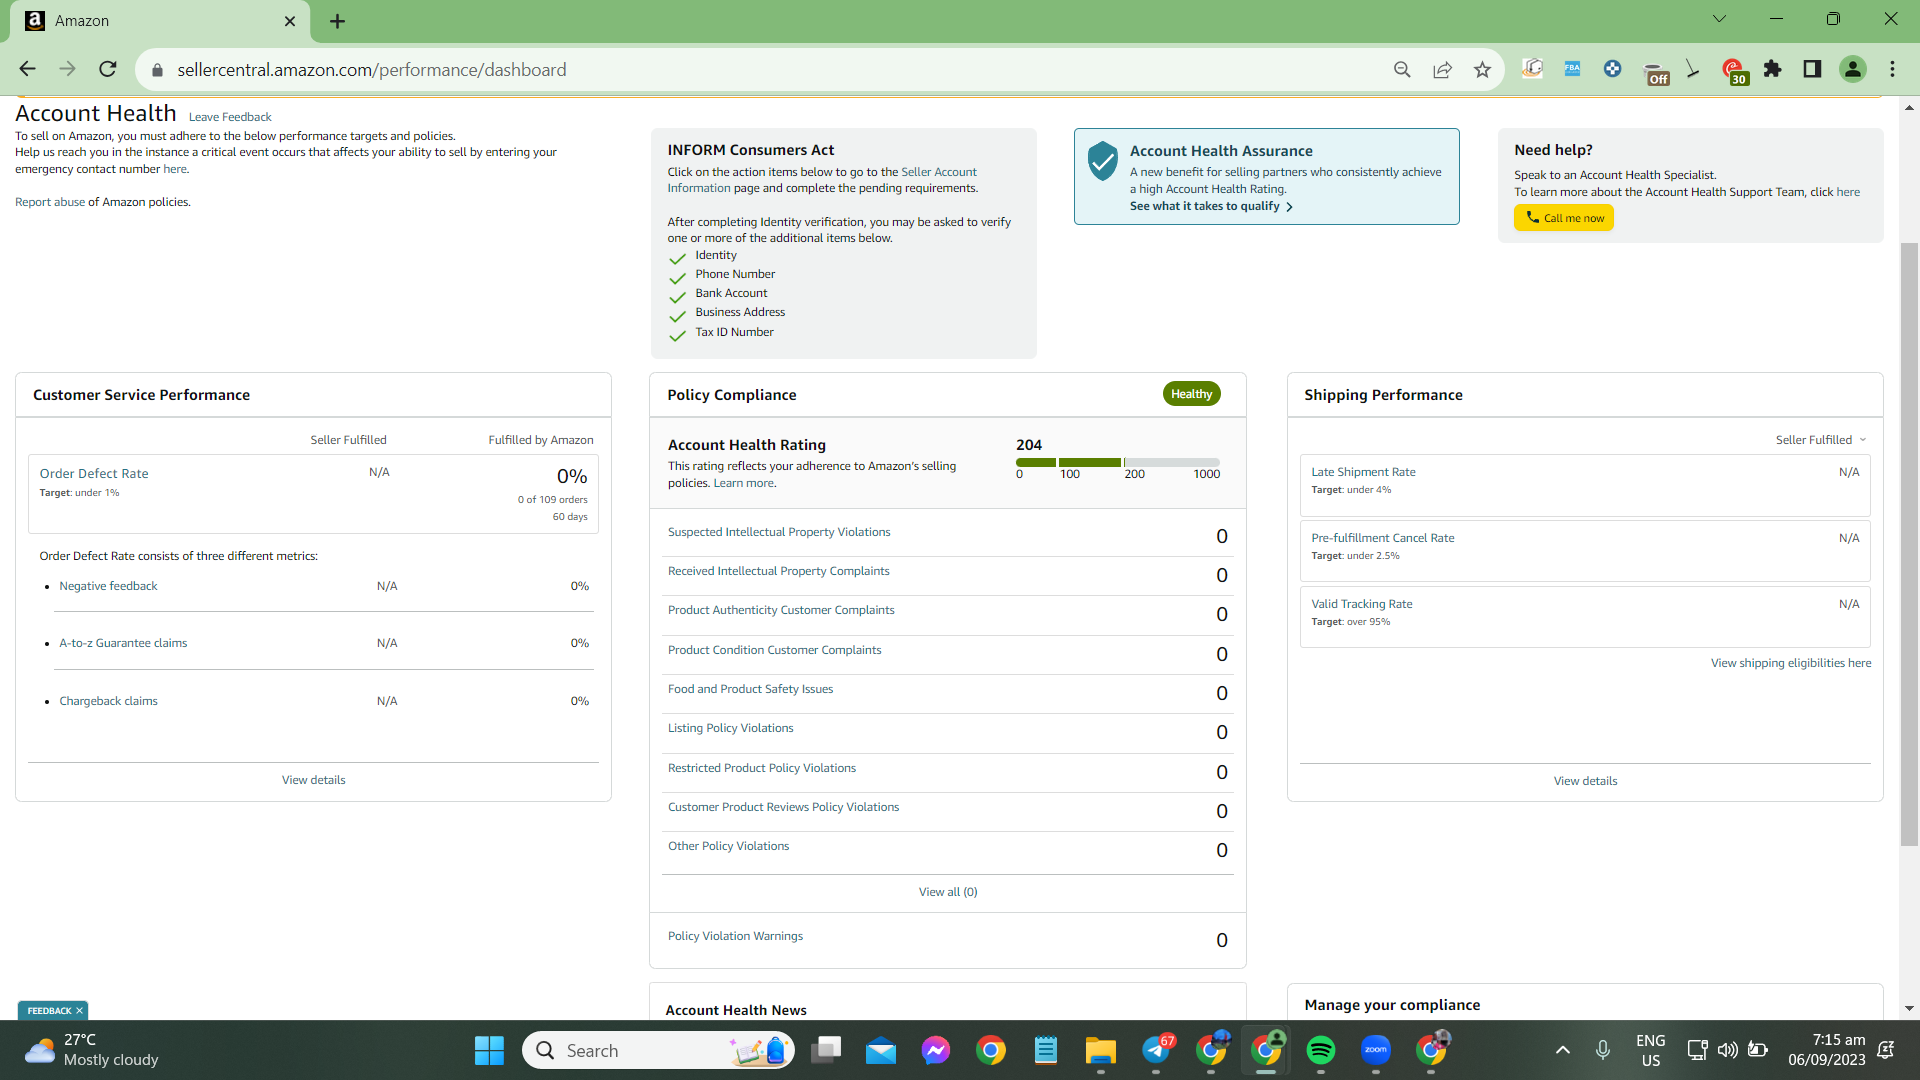The image size is (1920, 1080).
Task: Open a new browser tab
Action: click(338, 21)
